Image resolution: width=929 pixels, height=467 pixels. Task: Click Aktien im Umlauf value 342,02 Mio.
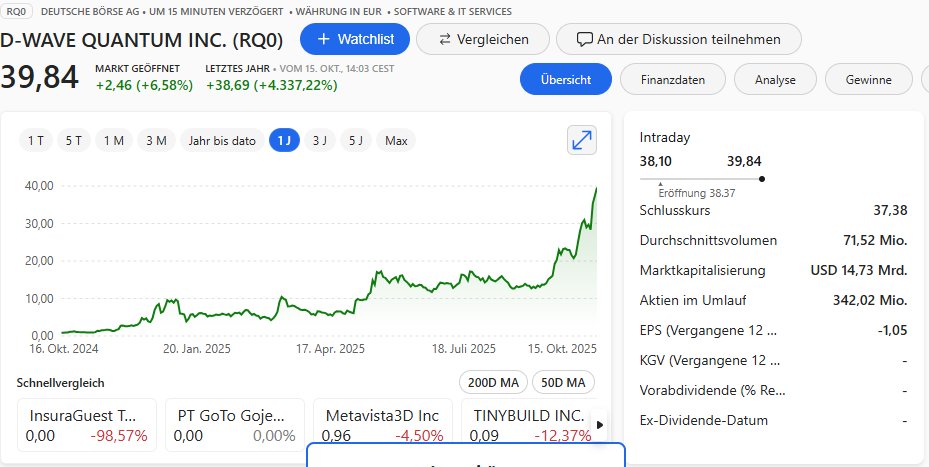pos(870,300)
